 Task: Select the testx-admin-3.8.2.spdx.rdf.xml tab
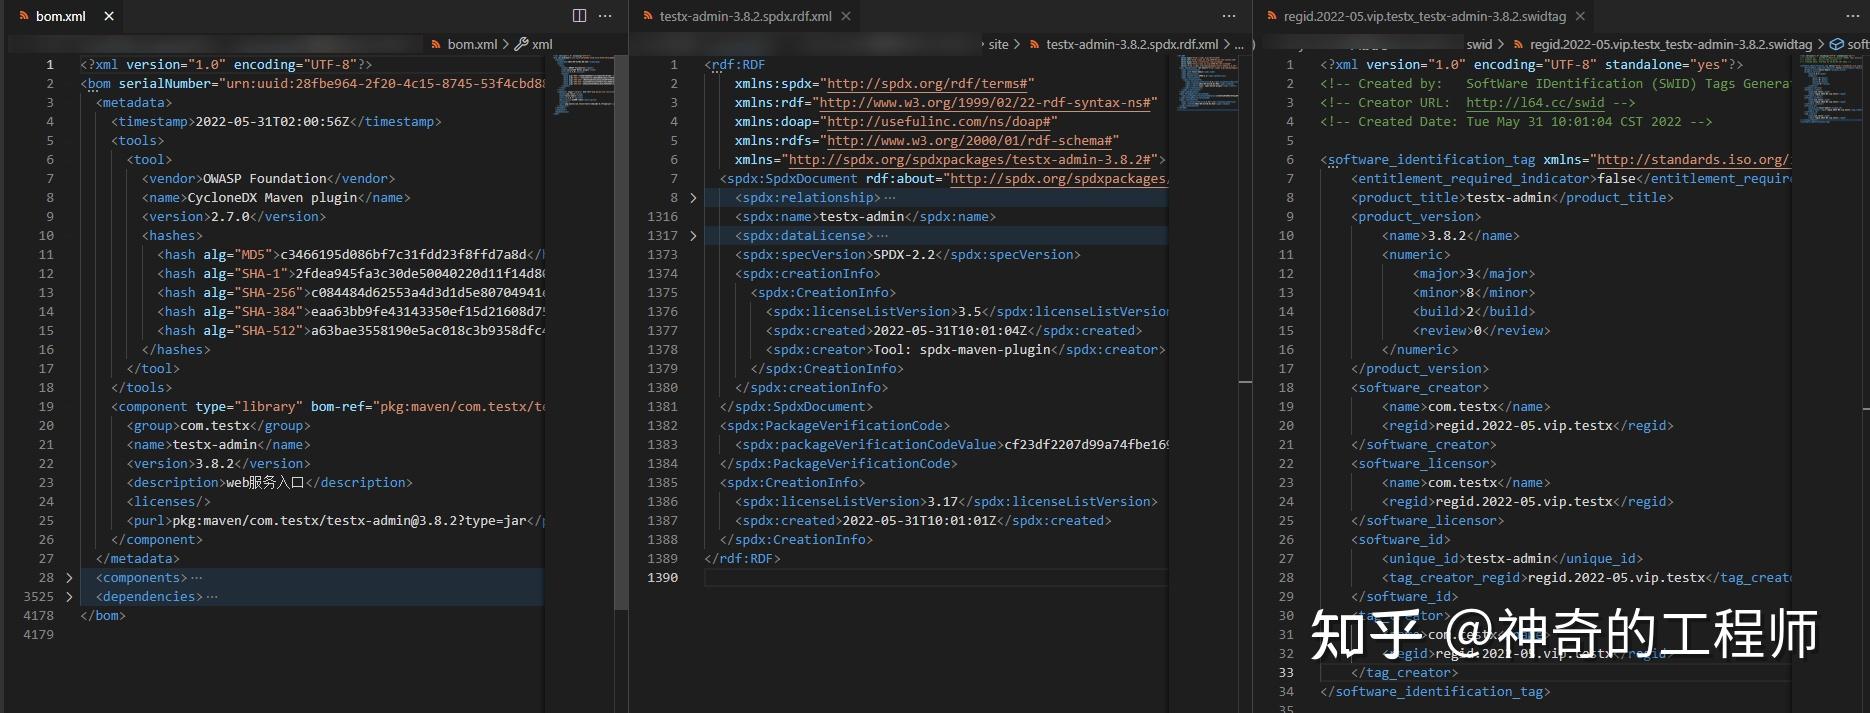pyautogui.click(x=744, y=16)
